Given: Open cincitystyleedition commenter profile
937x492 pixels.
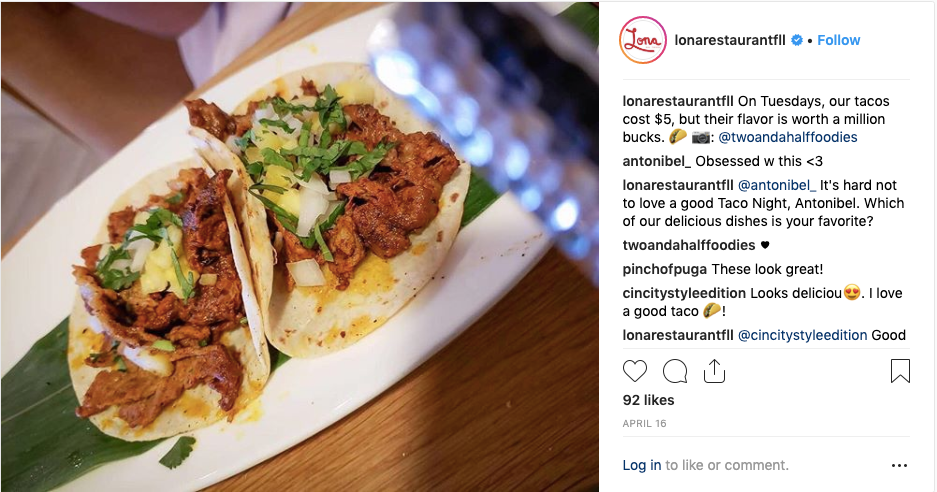Looking at the screenshot, I should [x=684, y=293].
